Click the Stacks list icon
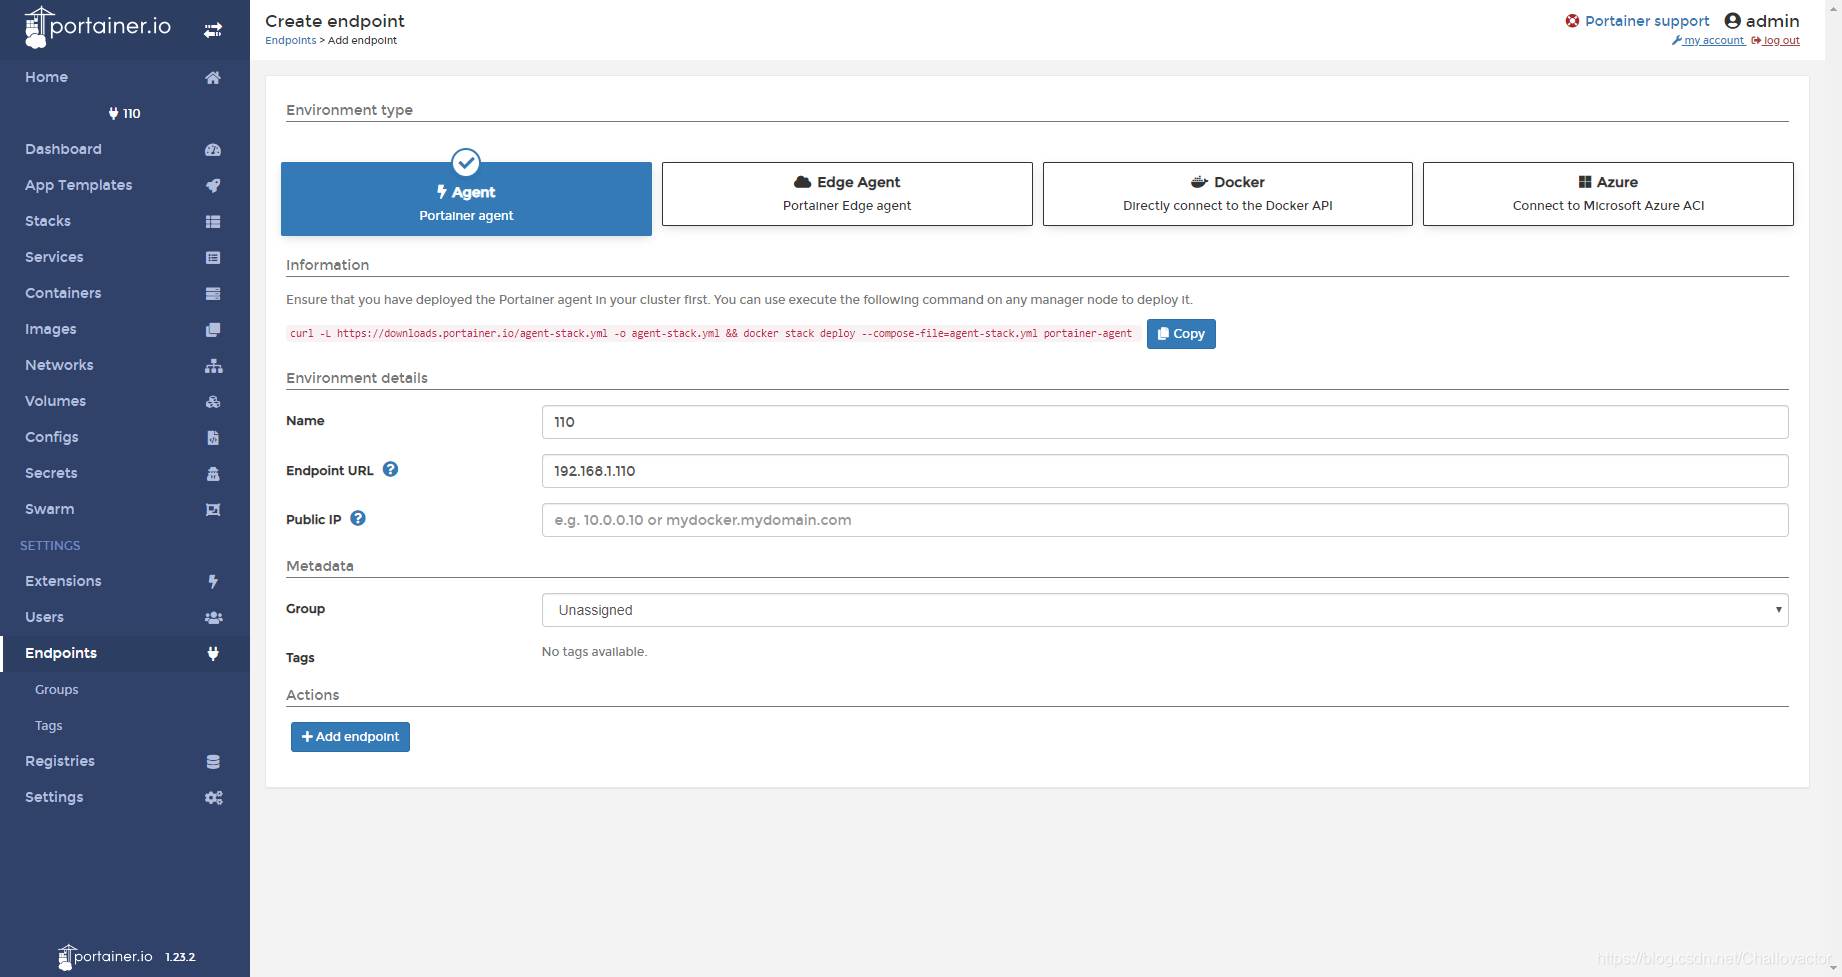The width and height of the screenshot is (1842, 977). pyautogui.click(x=213, y=222)
